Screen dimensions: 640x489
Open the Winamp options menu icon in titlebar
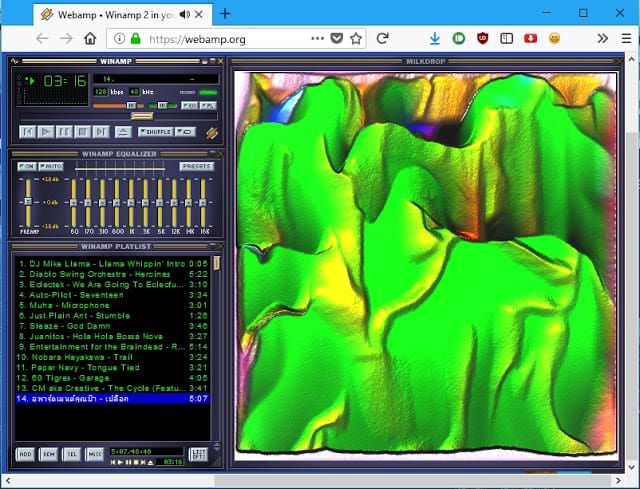(x=15, y=61)
